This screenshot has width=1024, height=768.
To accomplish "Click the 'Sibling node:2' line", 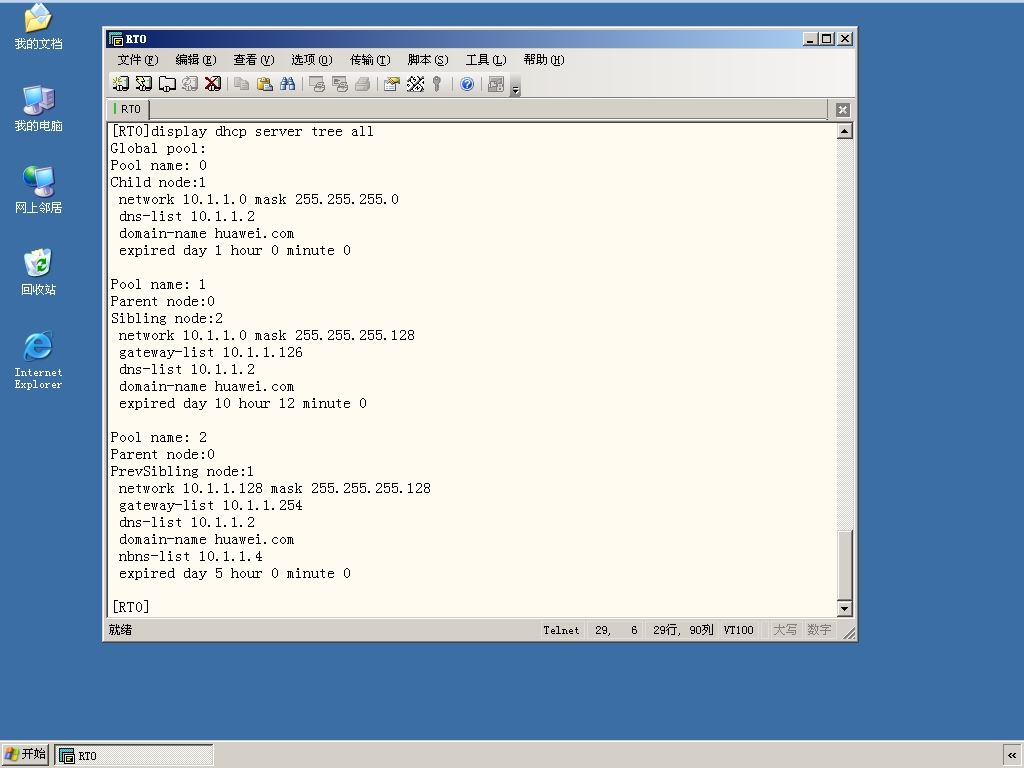I will [167, 319].
